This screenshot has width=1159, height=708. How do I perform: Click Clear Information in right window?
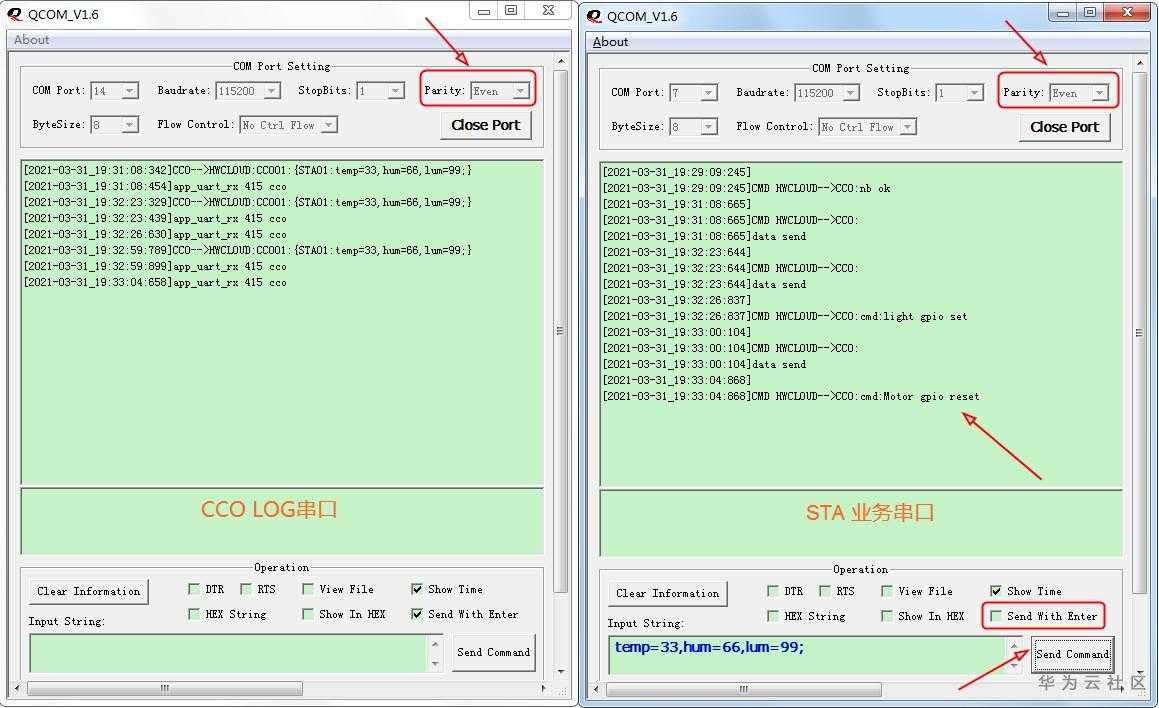tap(667, 593)
